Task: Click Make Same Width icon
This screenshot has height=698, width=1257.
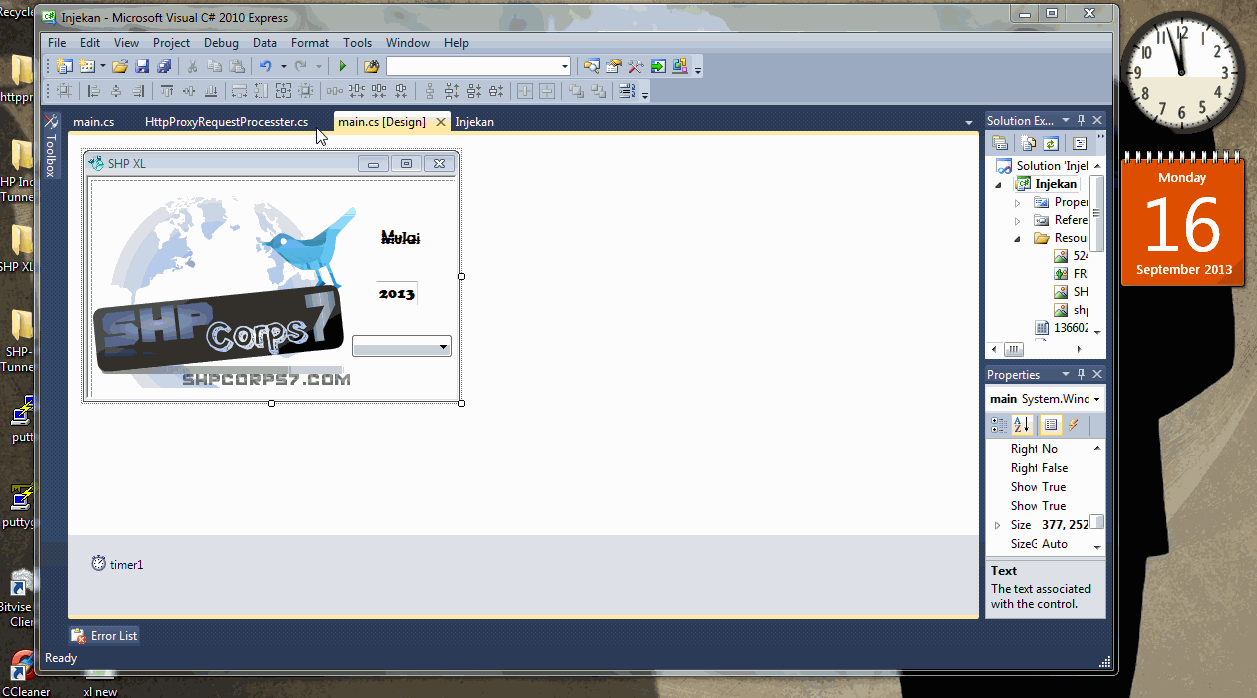Action: (239, 91)
